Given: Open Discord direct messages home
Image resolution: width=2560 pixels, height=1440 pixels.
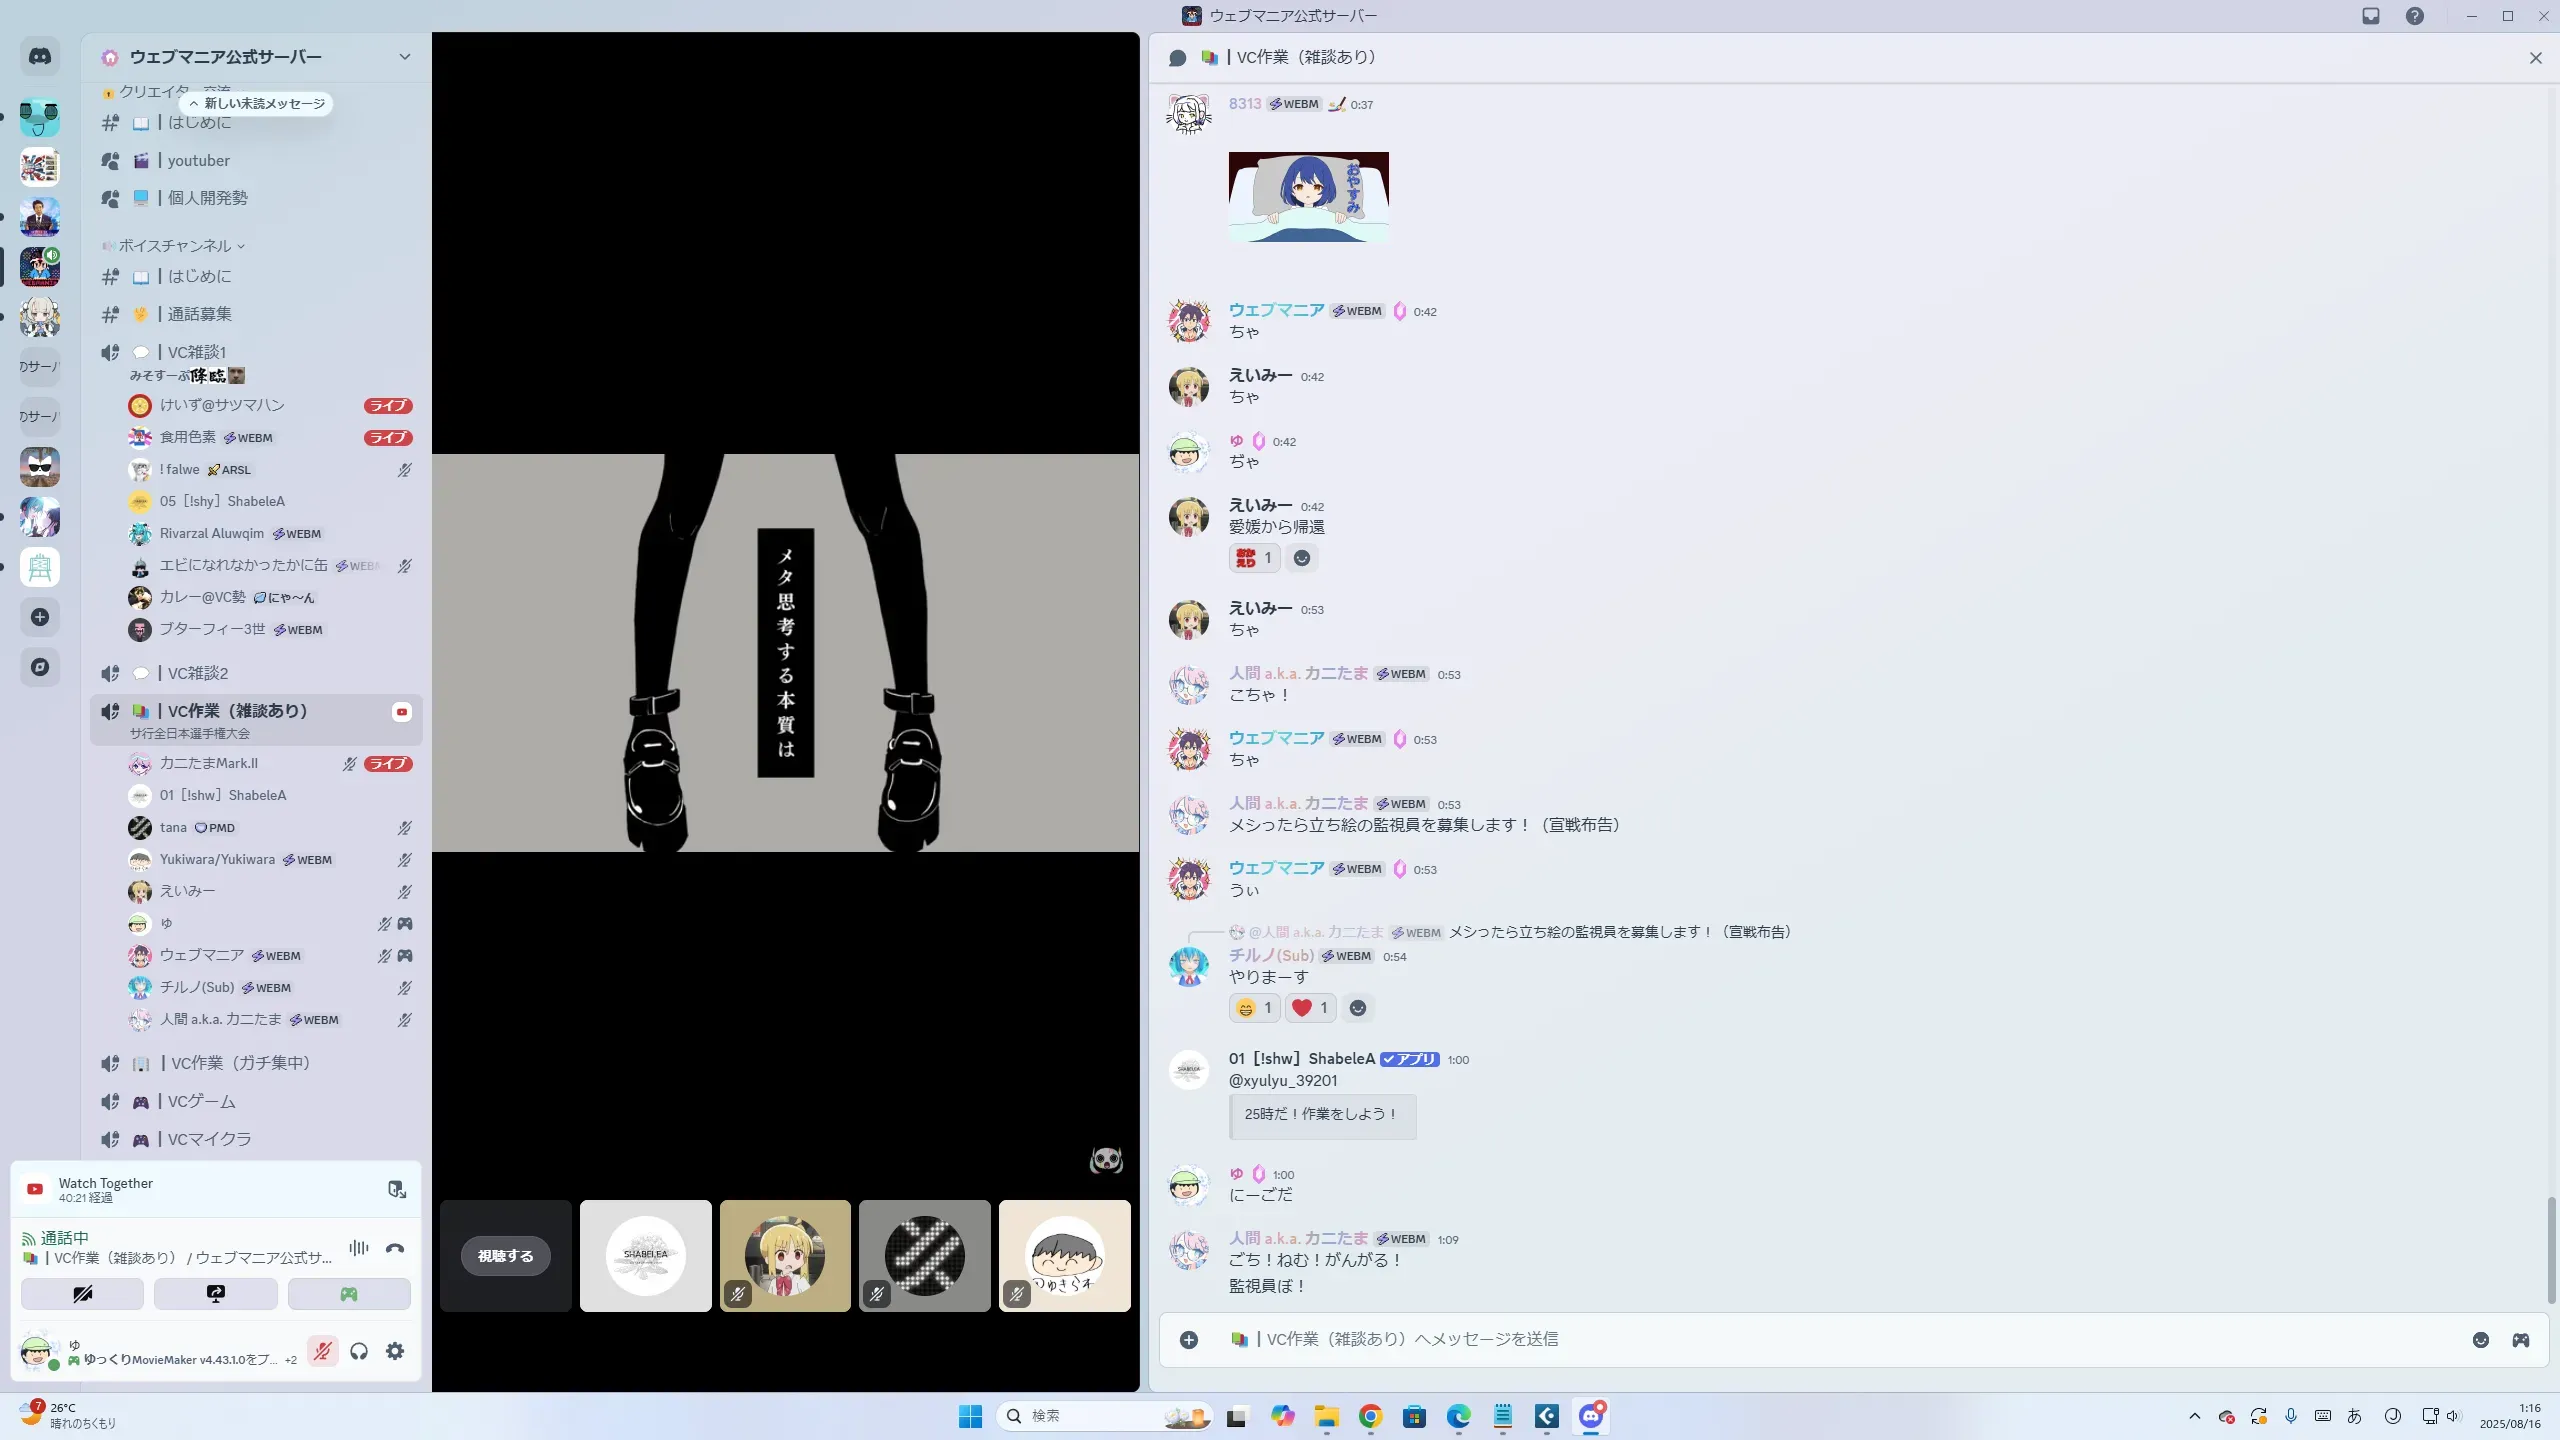Looking at the screenshot, I should coord(40,57).
